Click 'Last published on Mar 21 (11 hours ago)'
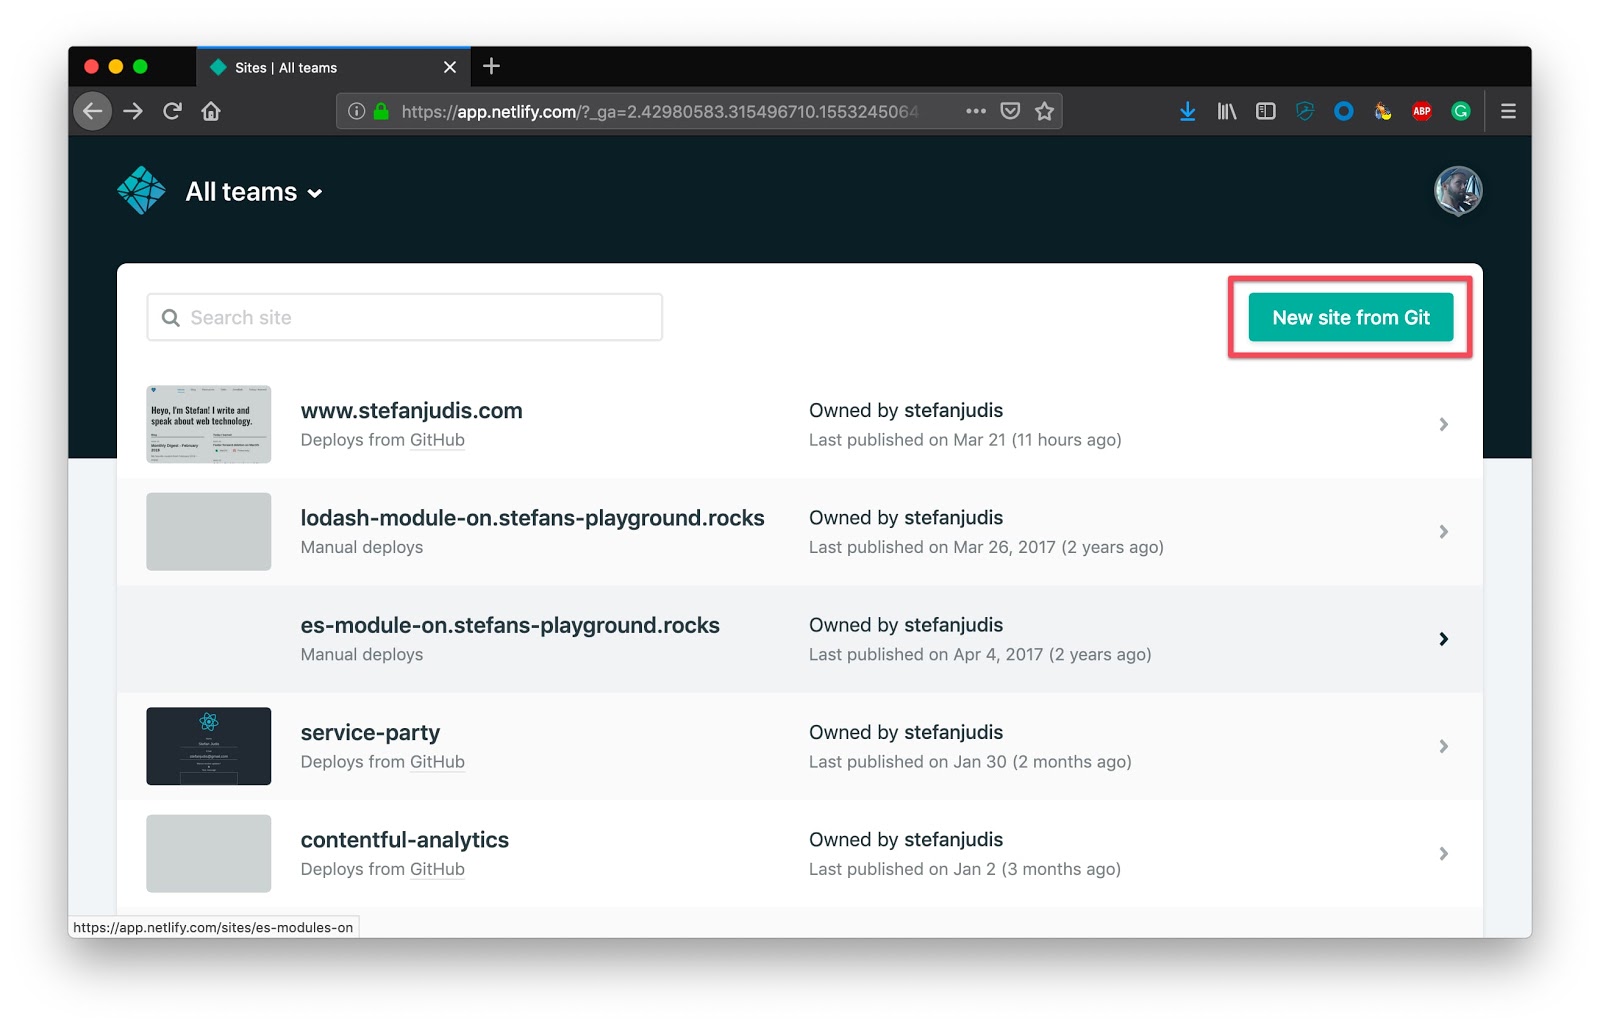Image resolution: width=1600 pixels, height=1028 pixels. pyautogui.click(x=965, y=440)
